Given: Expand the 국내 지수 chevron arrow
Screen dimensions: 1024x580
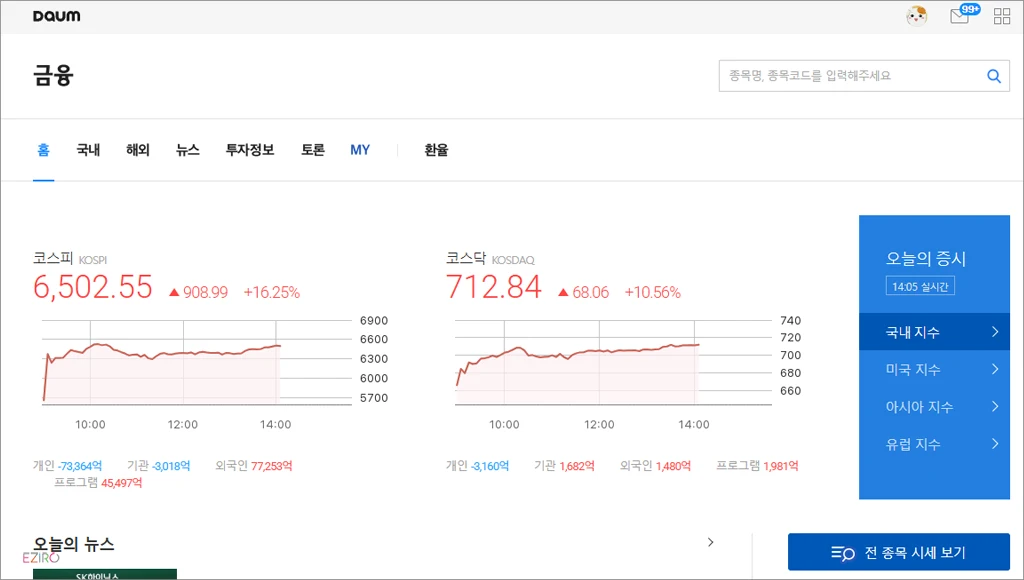Looking at the screenshot, I should tap(995, 332).
